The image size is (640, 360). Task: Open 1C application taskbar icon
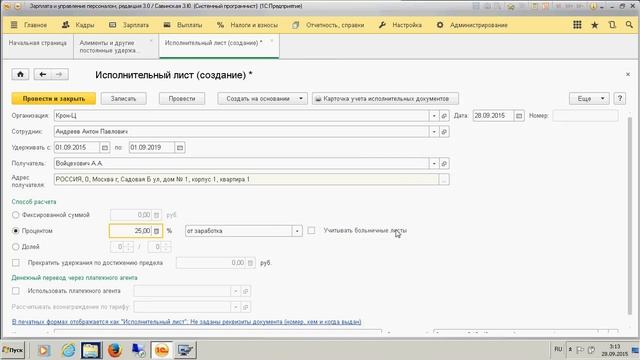coord(162,350)
